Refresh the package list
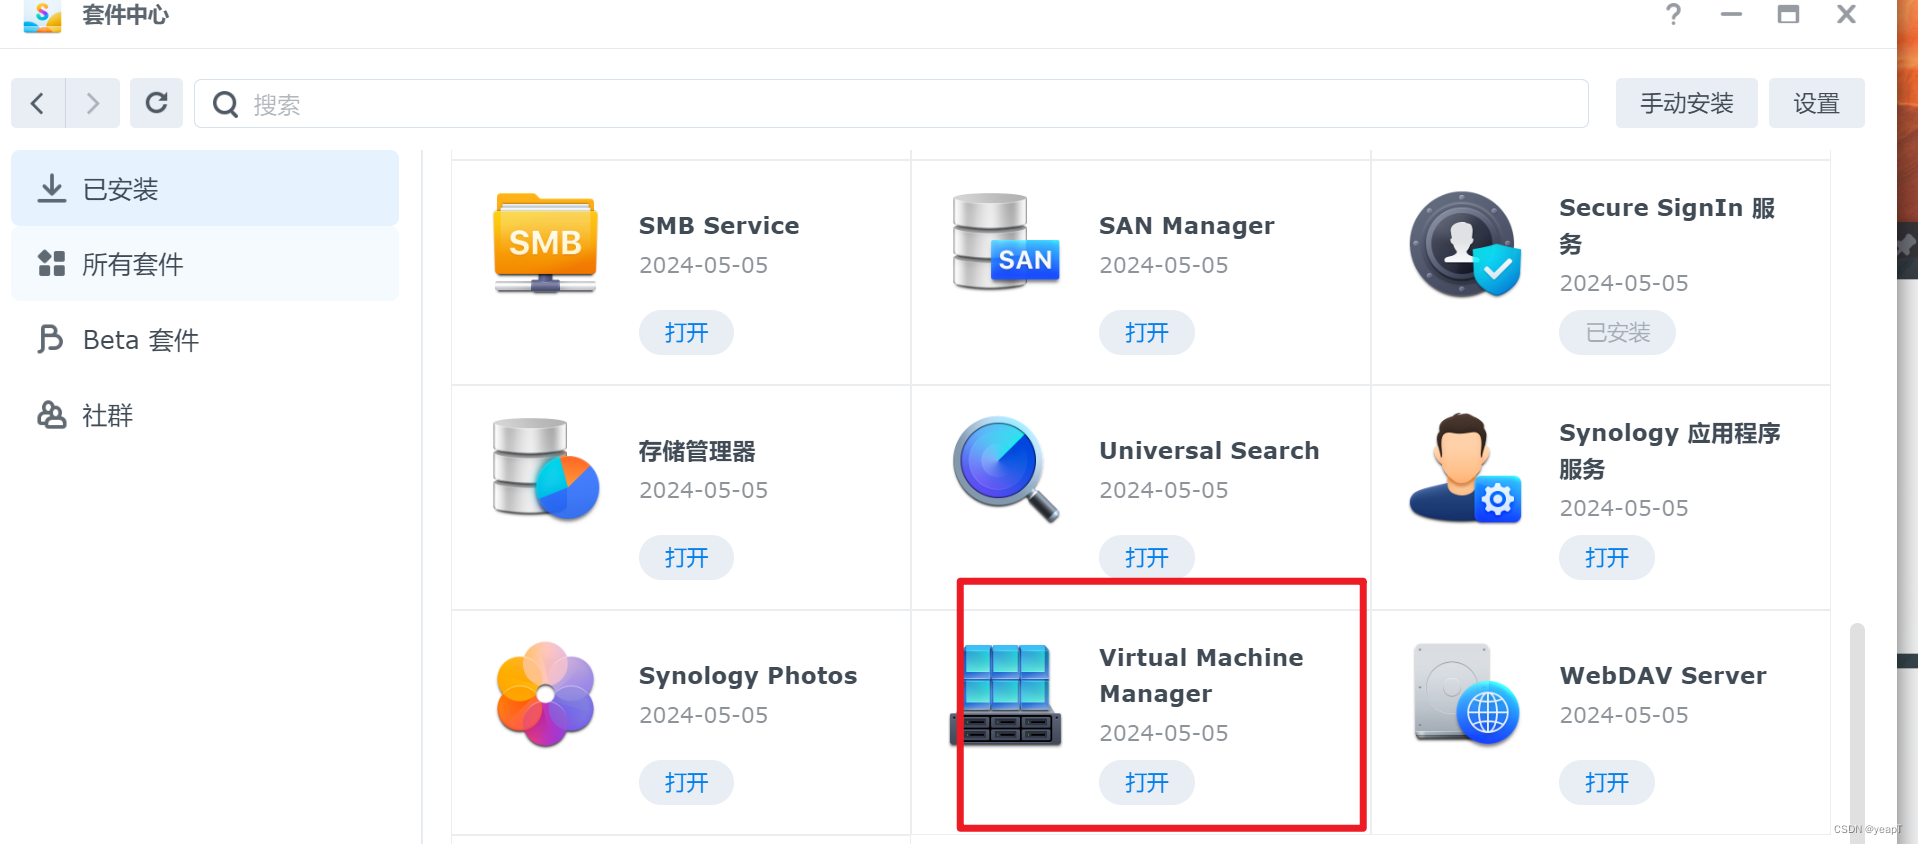 pyautogui.click(x=156, y=103)
